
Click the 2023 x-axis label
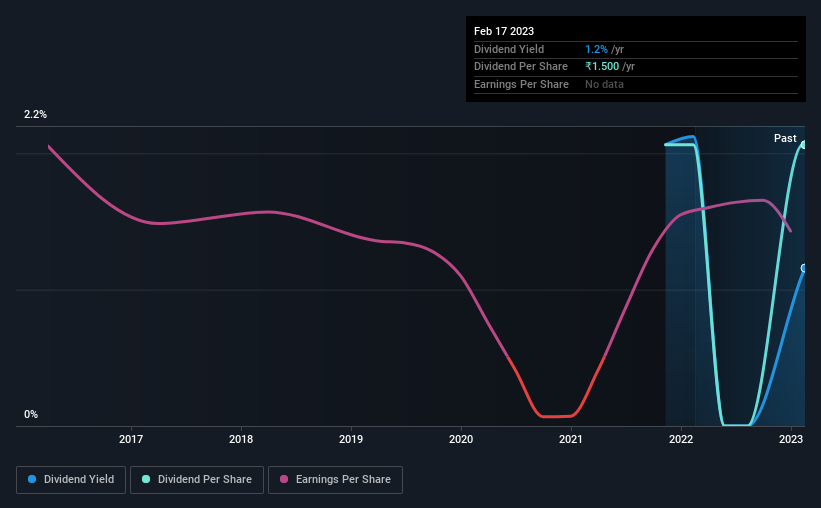(x=791, y=439)
